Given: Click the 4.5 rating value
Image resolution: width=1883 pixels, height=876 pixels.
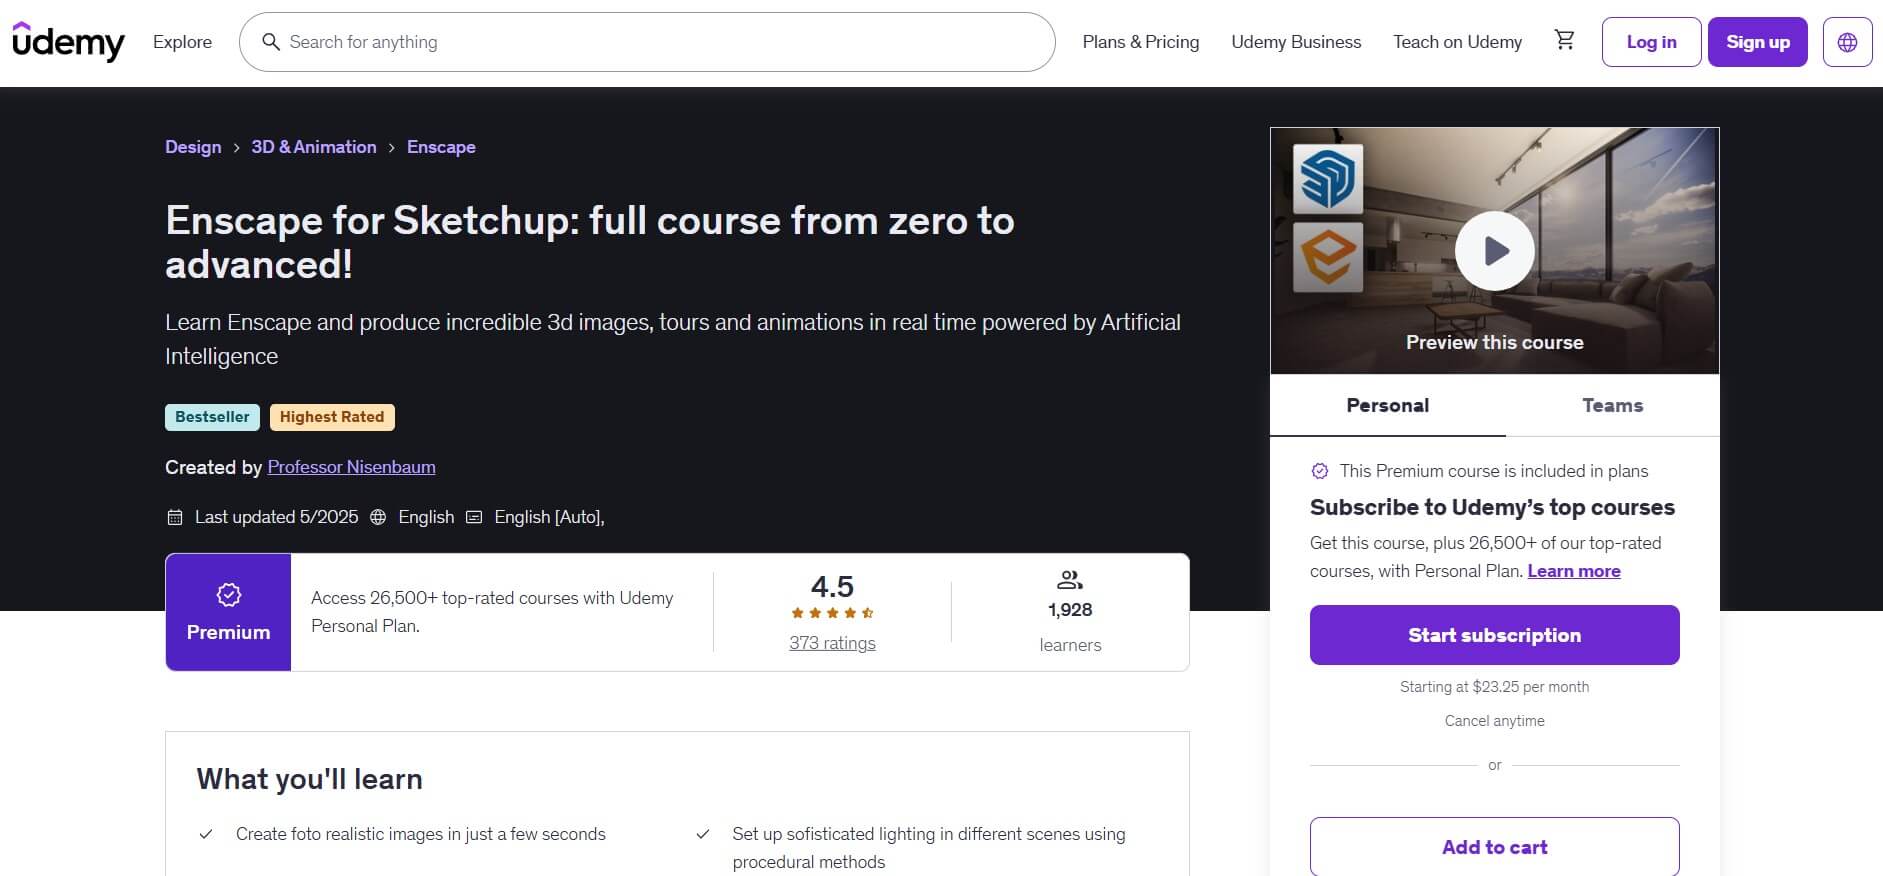Looking at the screenshot, I should point(832,586).
